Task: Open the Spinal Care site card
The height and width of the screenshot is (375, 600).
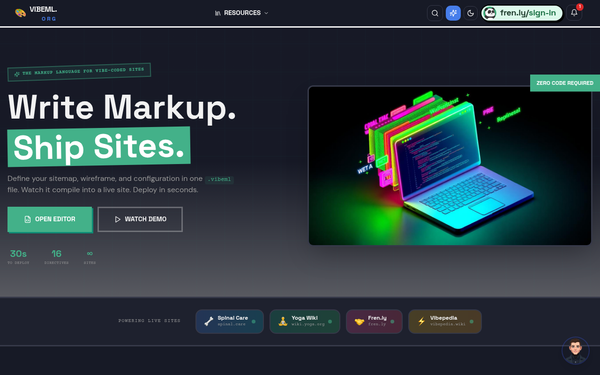Action: (x=230, y=321)
